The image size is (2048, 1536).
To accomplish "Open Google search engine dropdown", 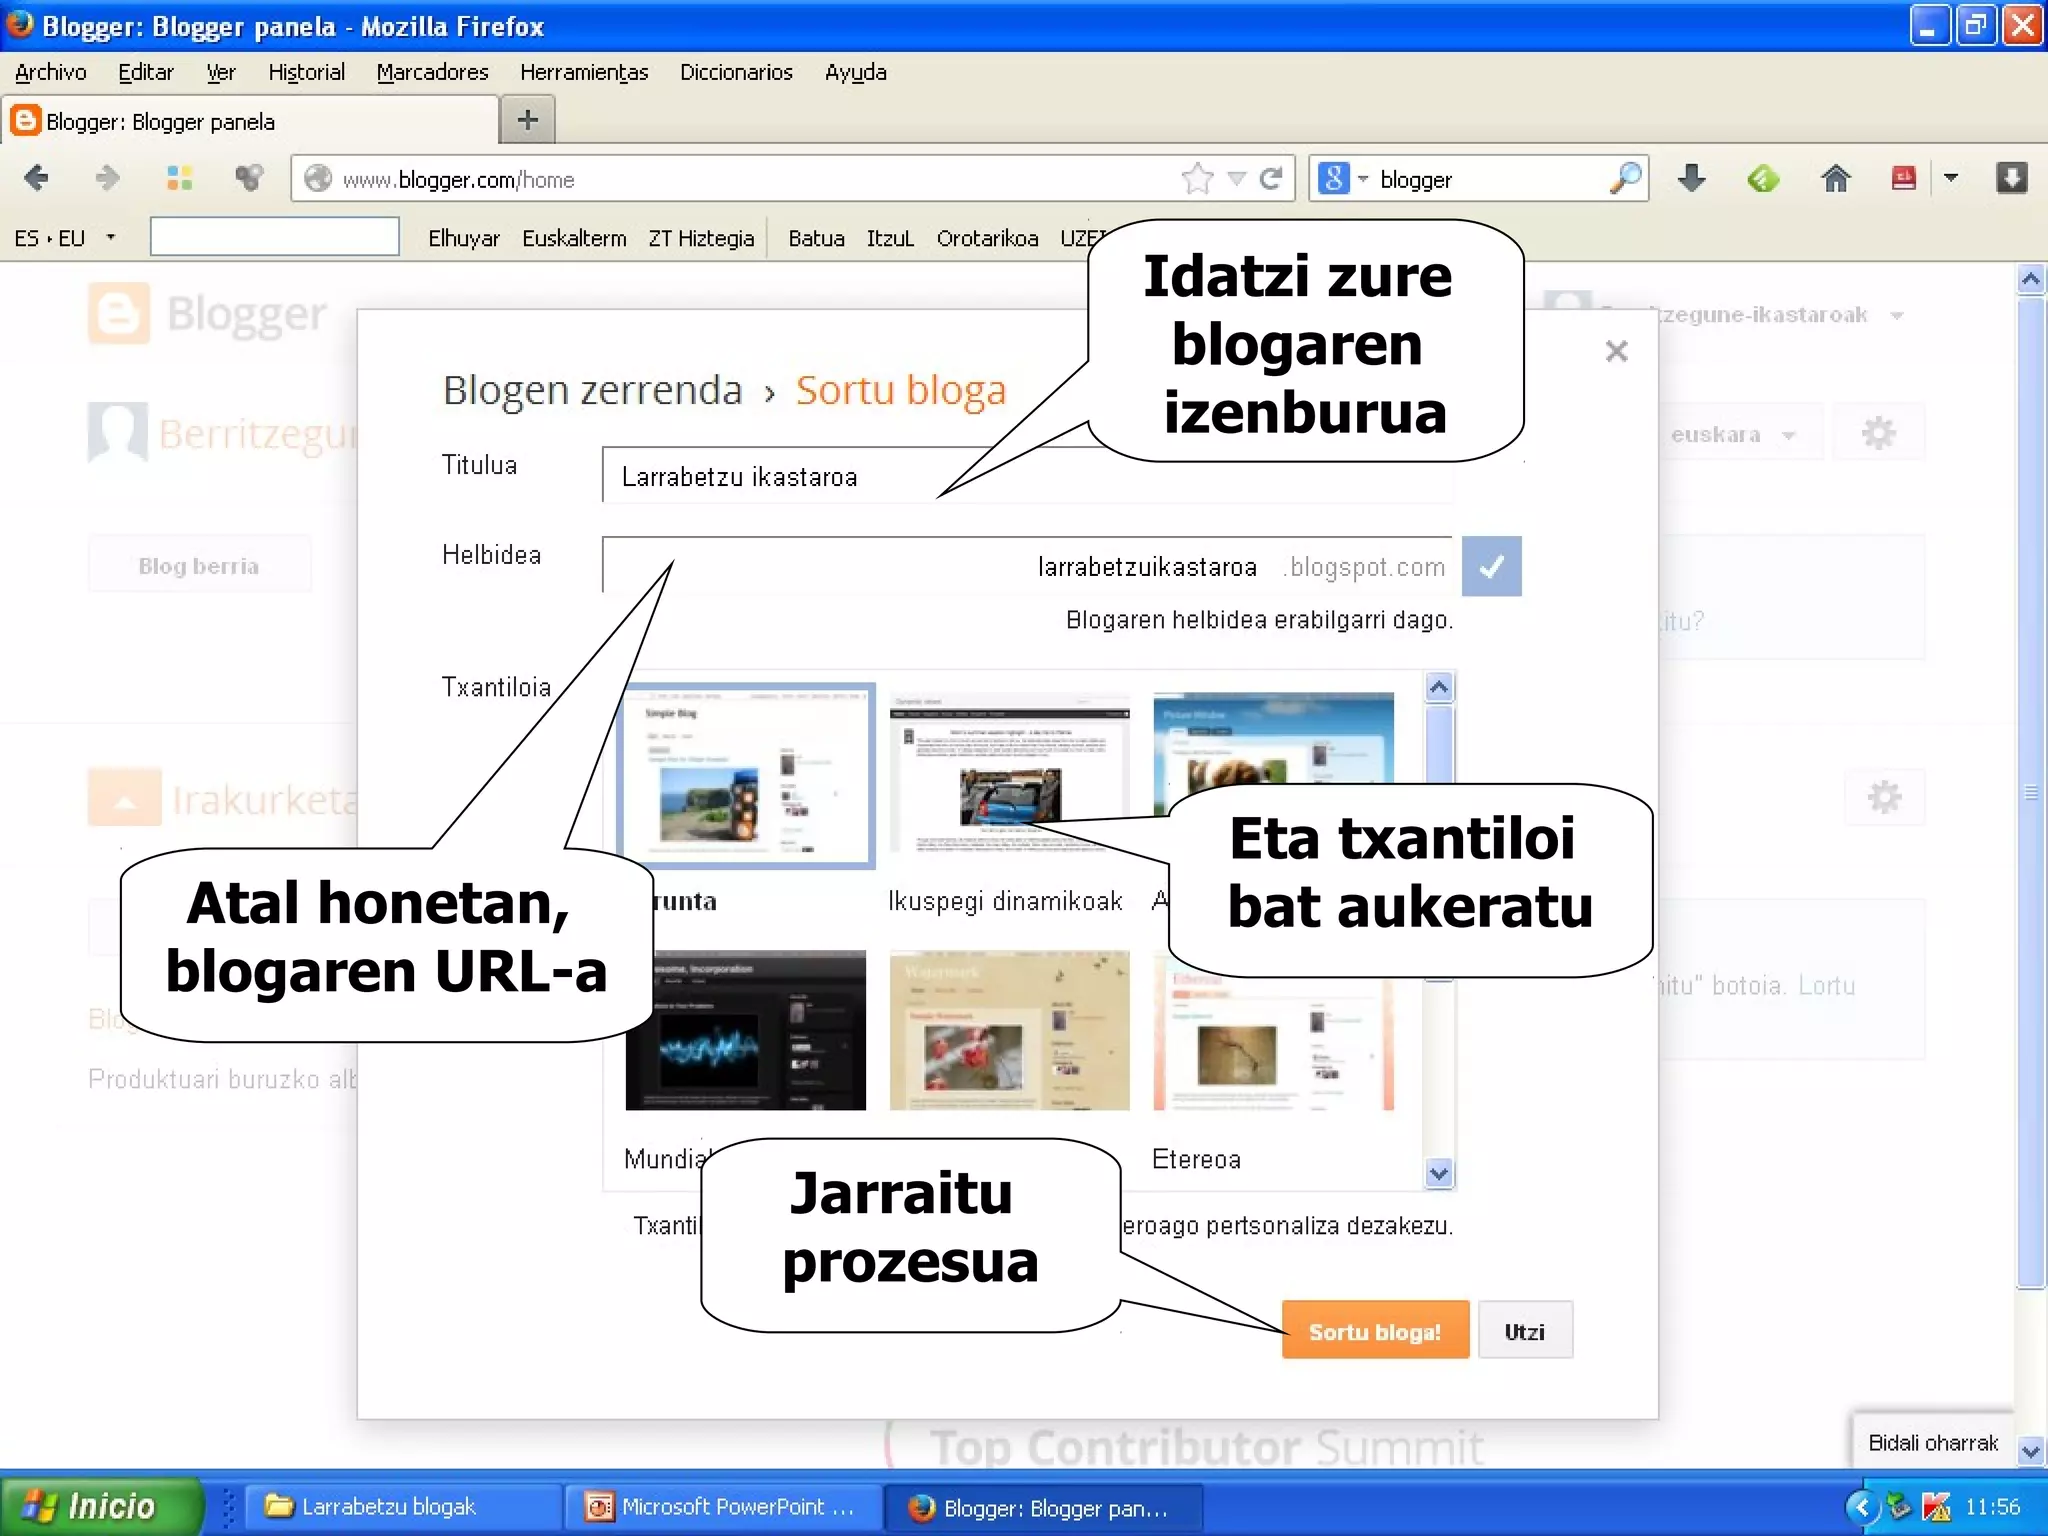I will pyautogui.click(x=1343, y=179).
